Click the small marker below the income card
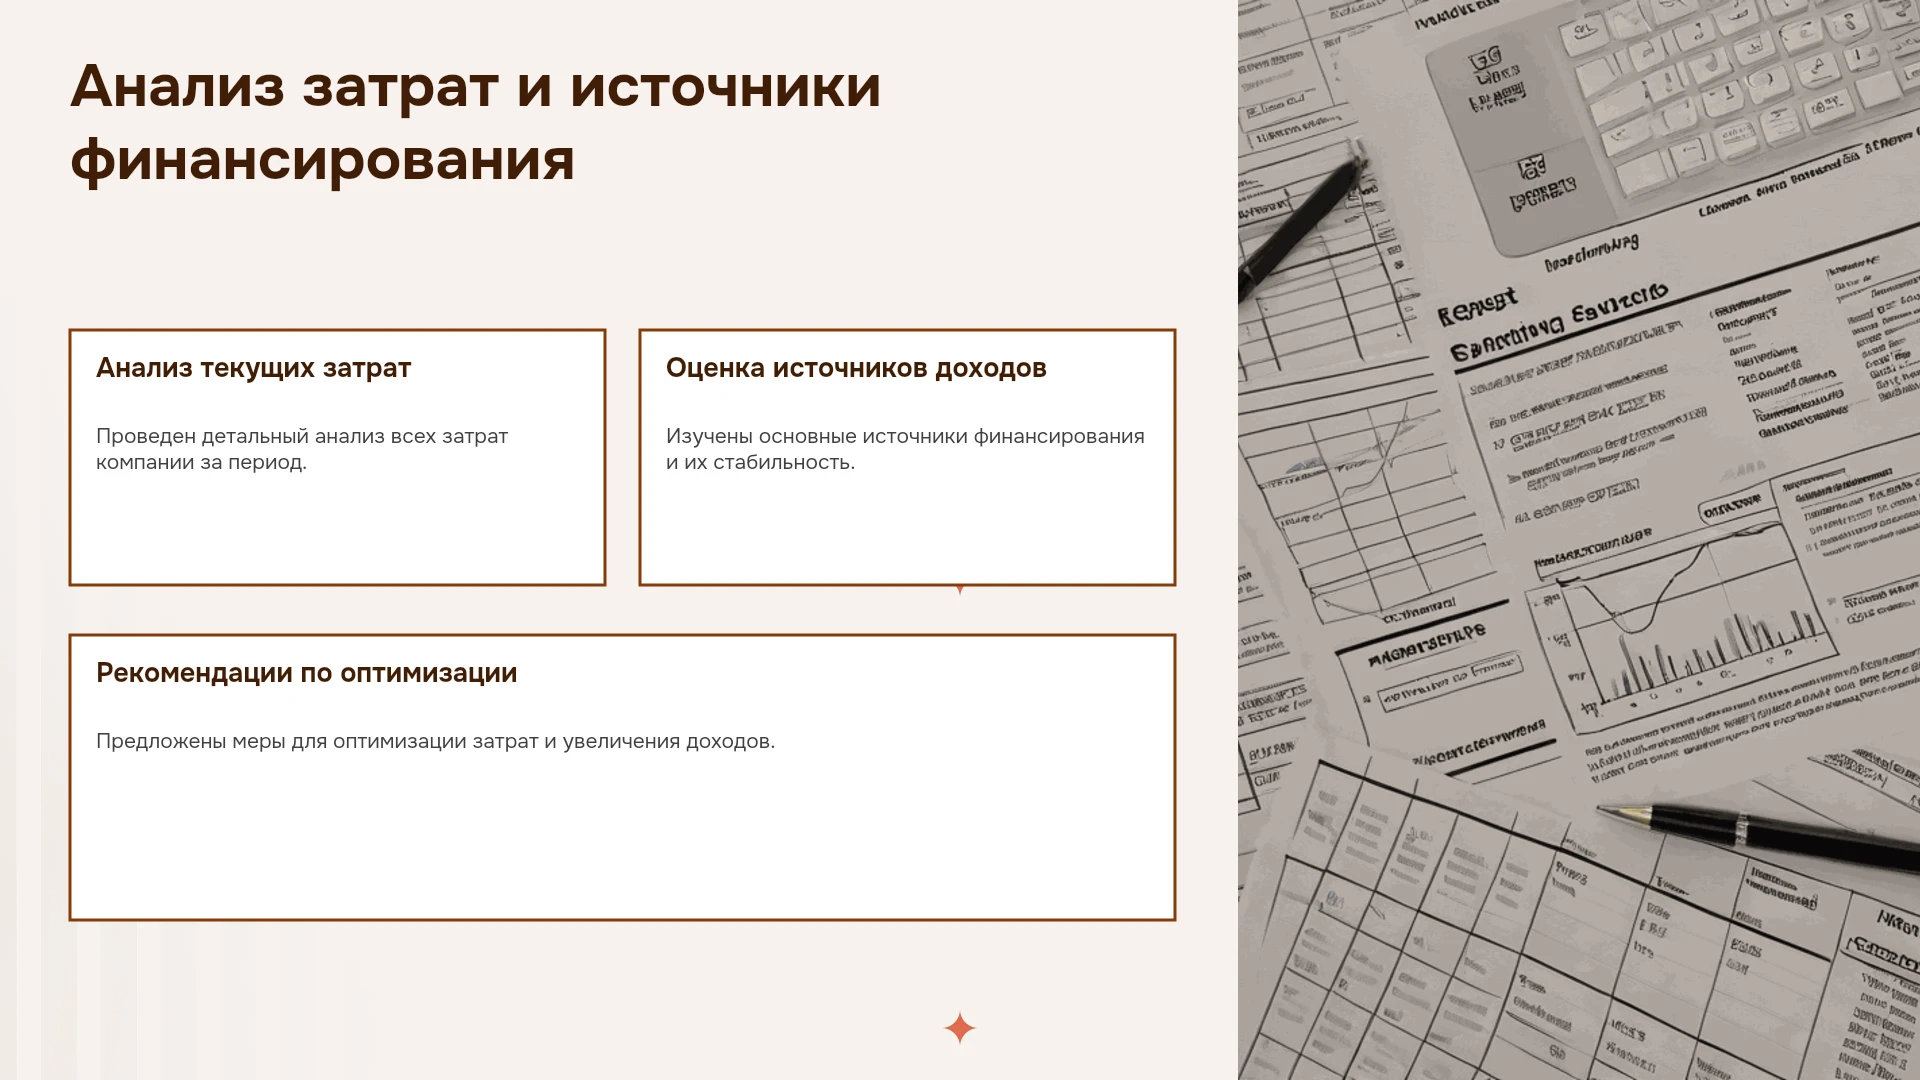The image size is (1920, 1080). tap(960, 590)
